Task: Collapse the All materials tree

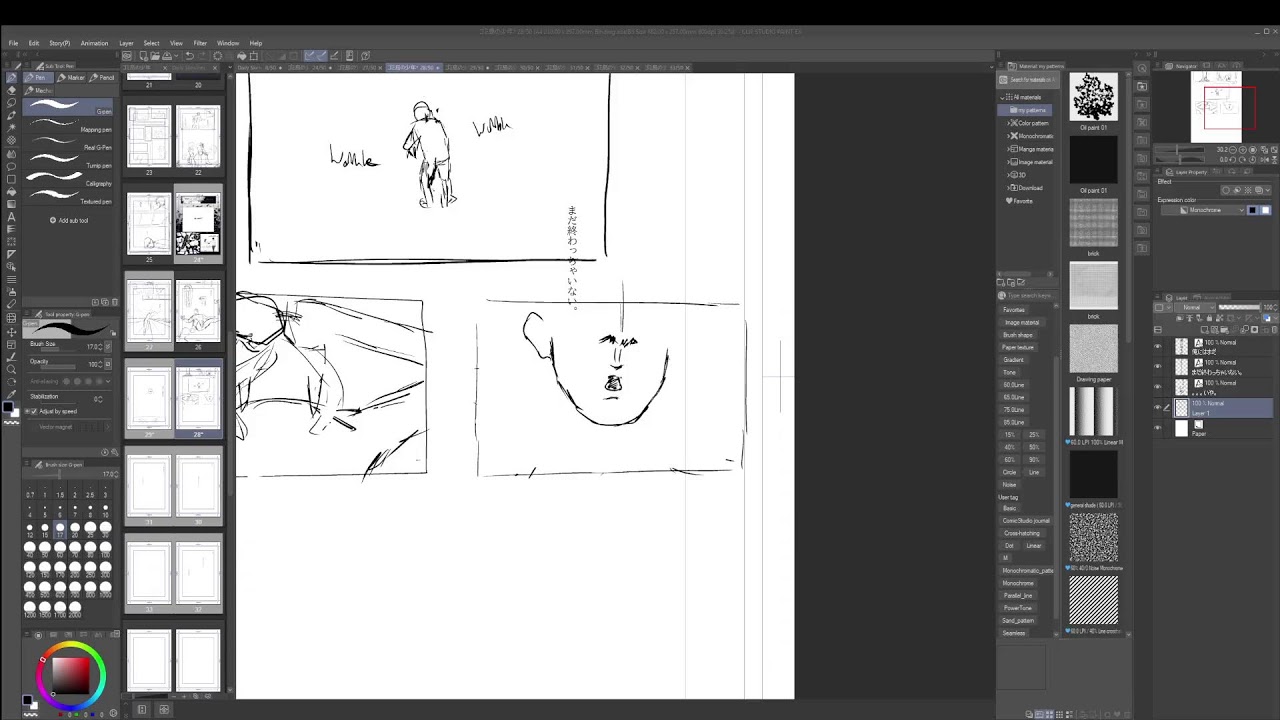Action: 1002,98
